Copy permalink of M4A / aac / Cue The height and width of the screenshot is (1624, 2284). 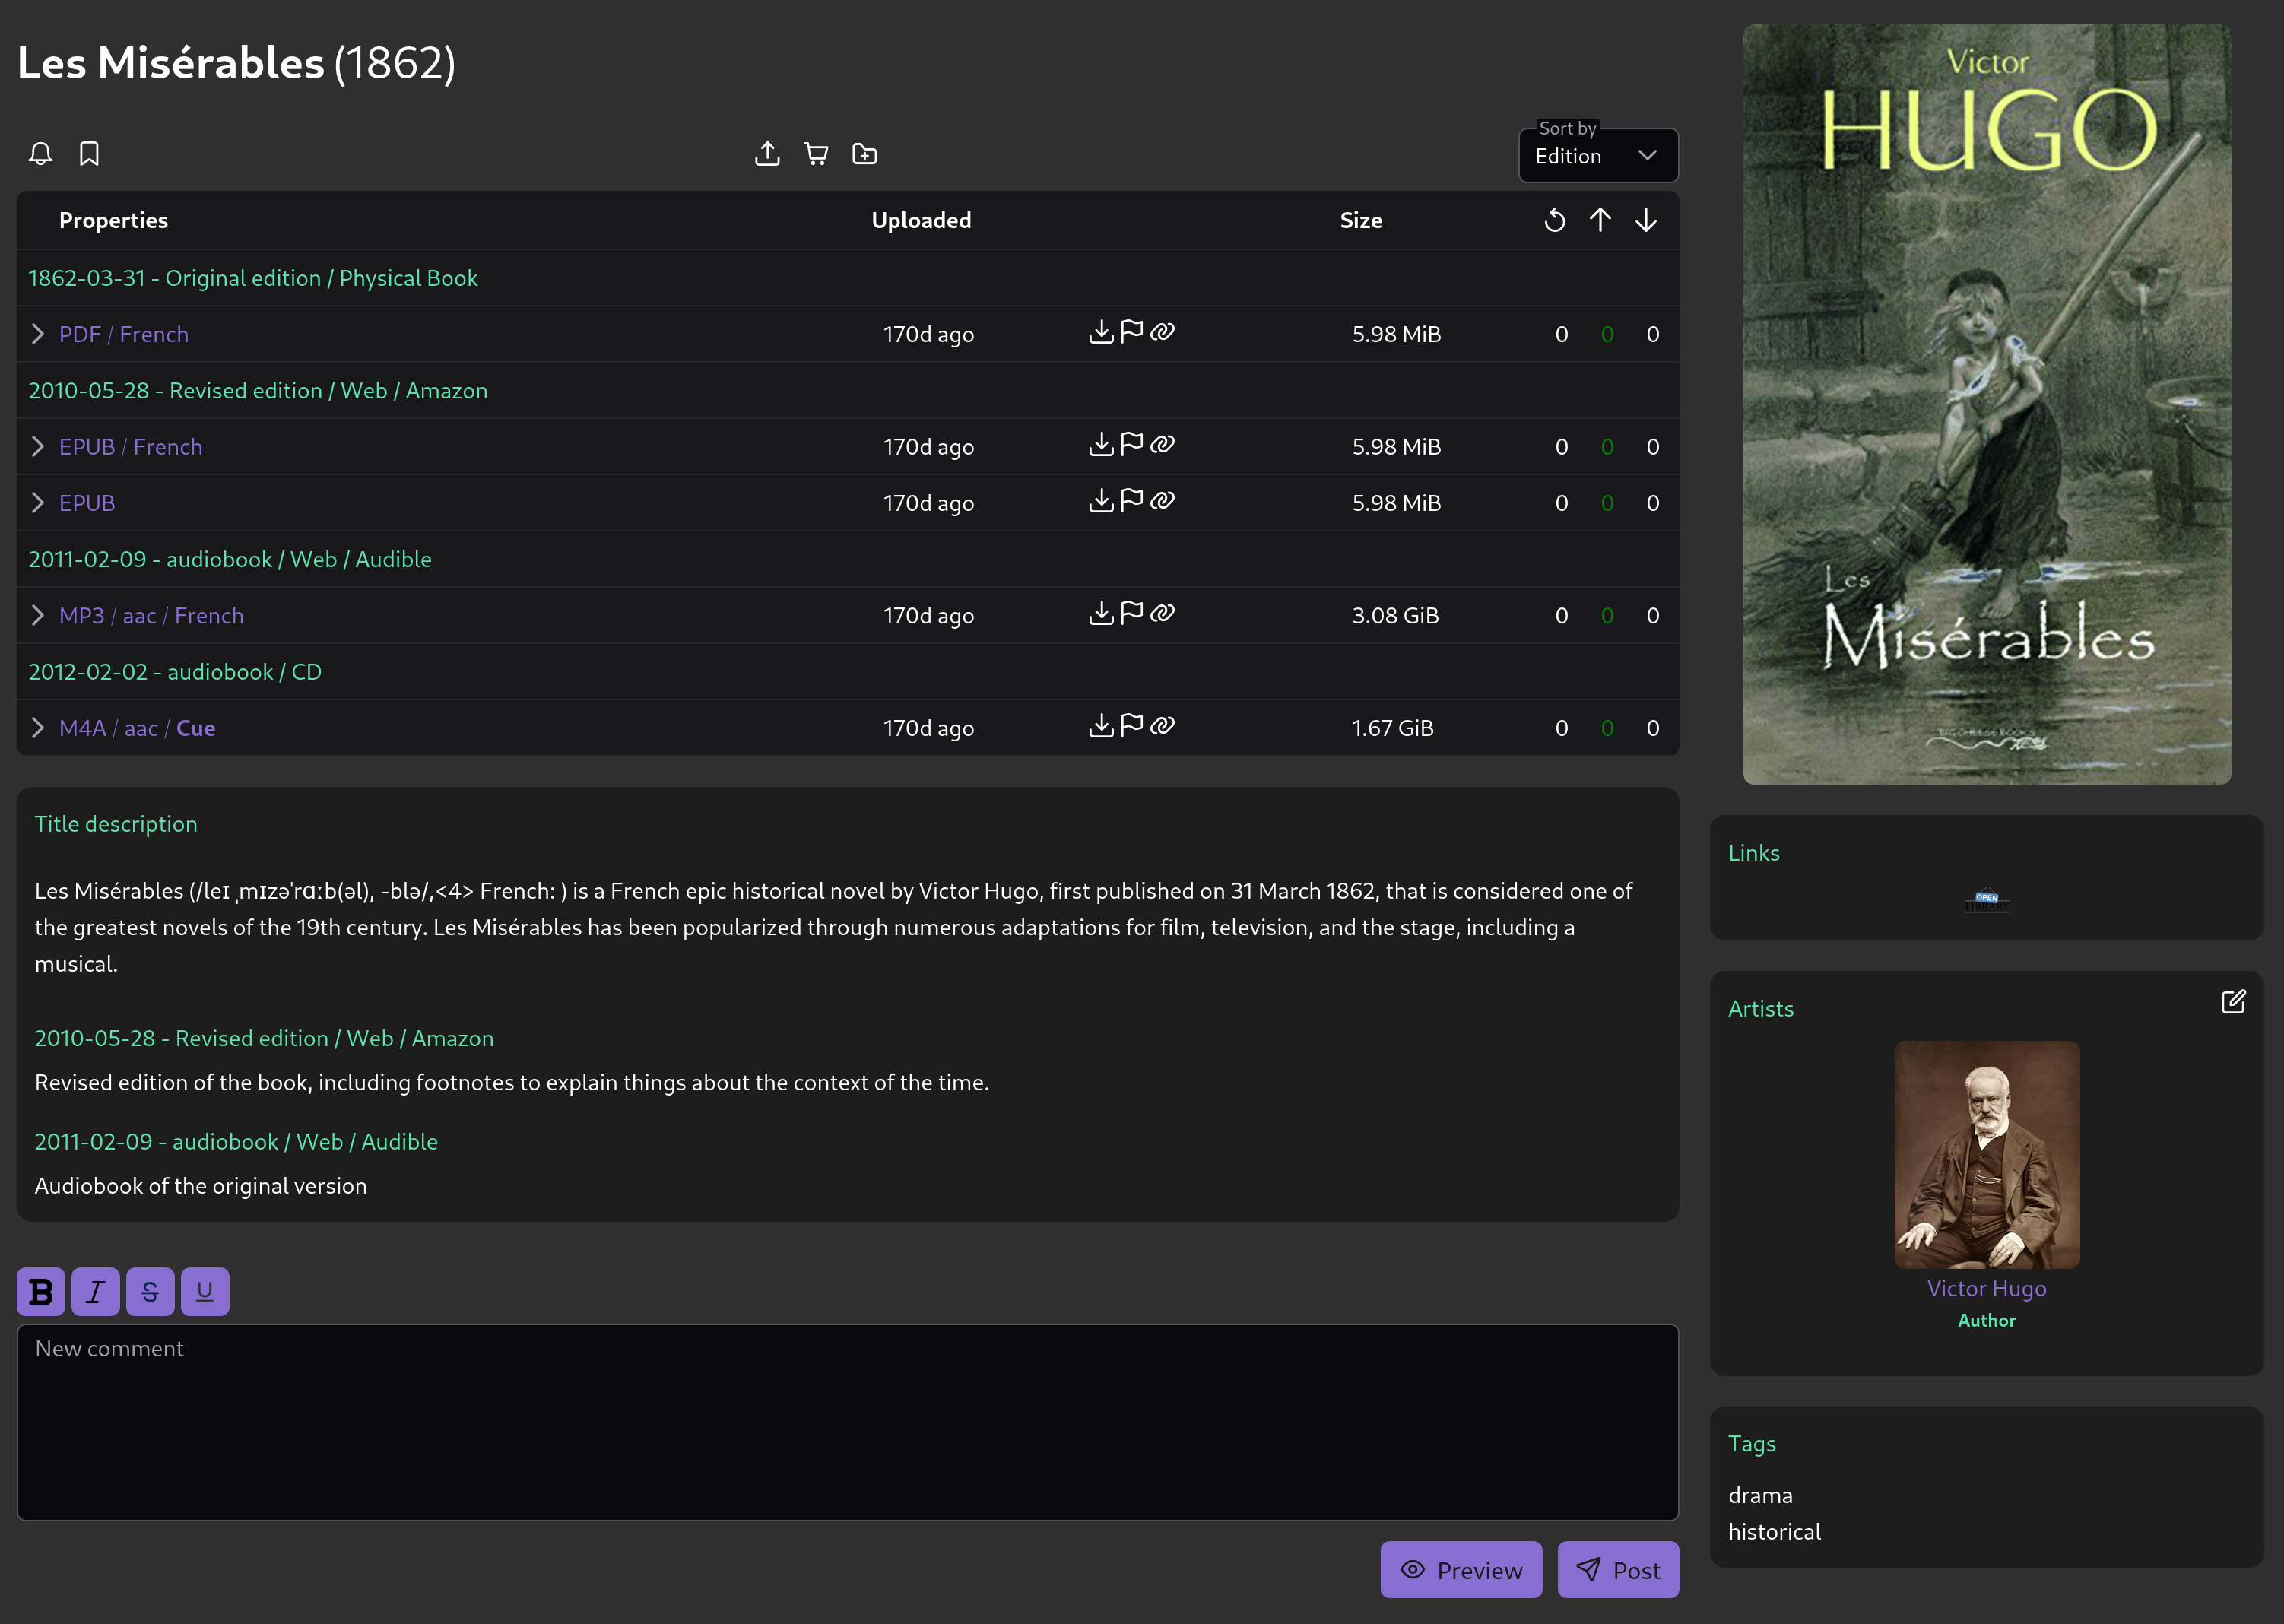[1162, 726]
